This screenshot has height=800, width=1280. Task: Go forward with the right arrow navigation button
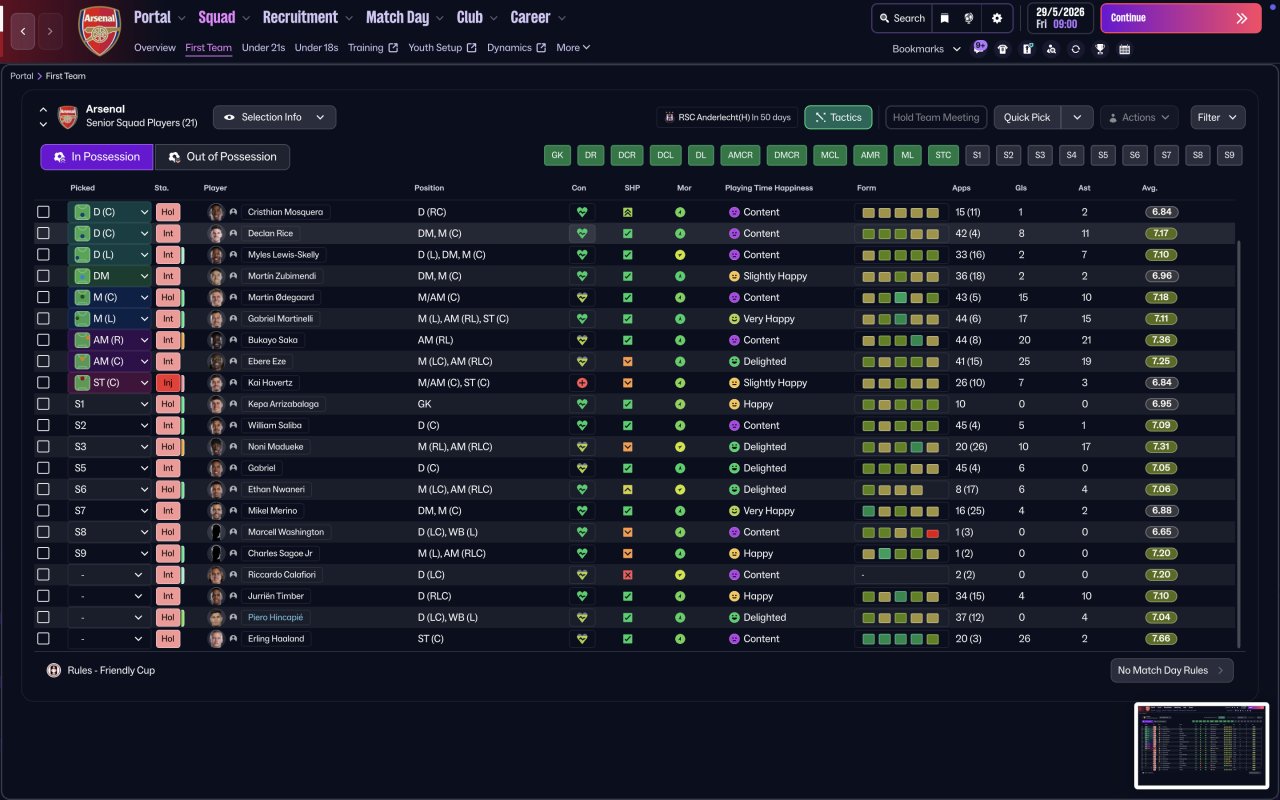pyautogui.click(x=50, y=31)
